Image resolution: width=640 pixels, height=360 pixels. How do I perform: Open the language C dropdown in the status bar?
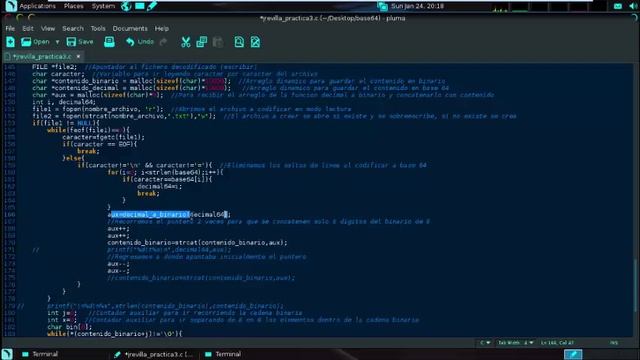[x=485, y=343]
